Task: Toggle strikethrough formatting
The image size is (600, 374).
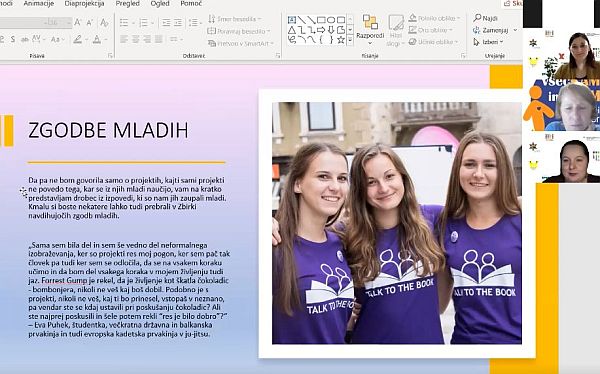Action: coord(24,39)
